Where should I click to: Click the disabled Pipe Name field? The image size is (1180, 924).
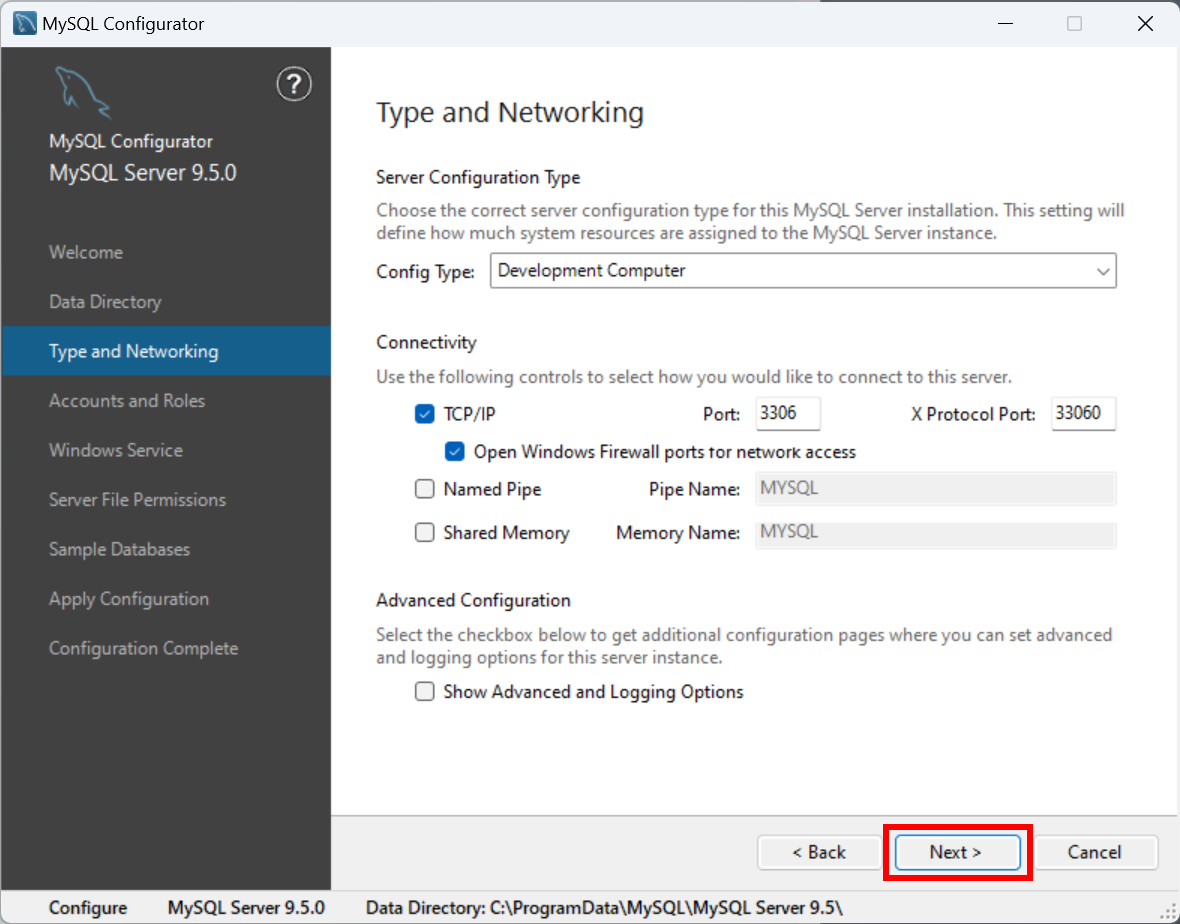tap(935, 489)
